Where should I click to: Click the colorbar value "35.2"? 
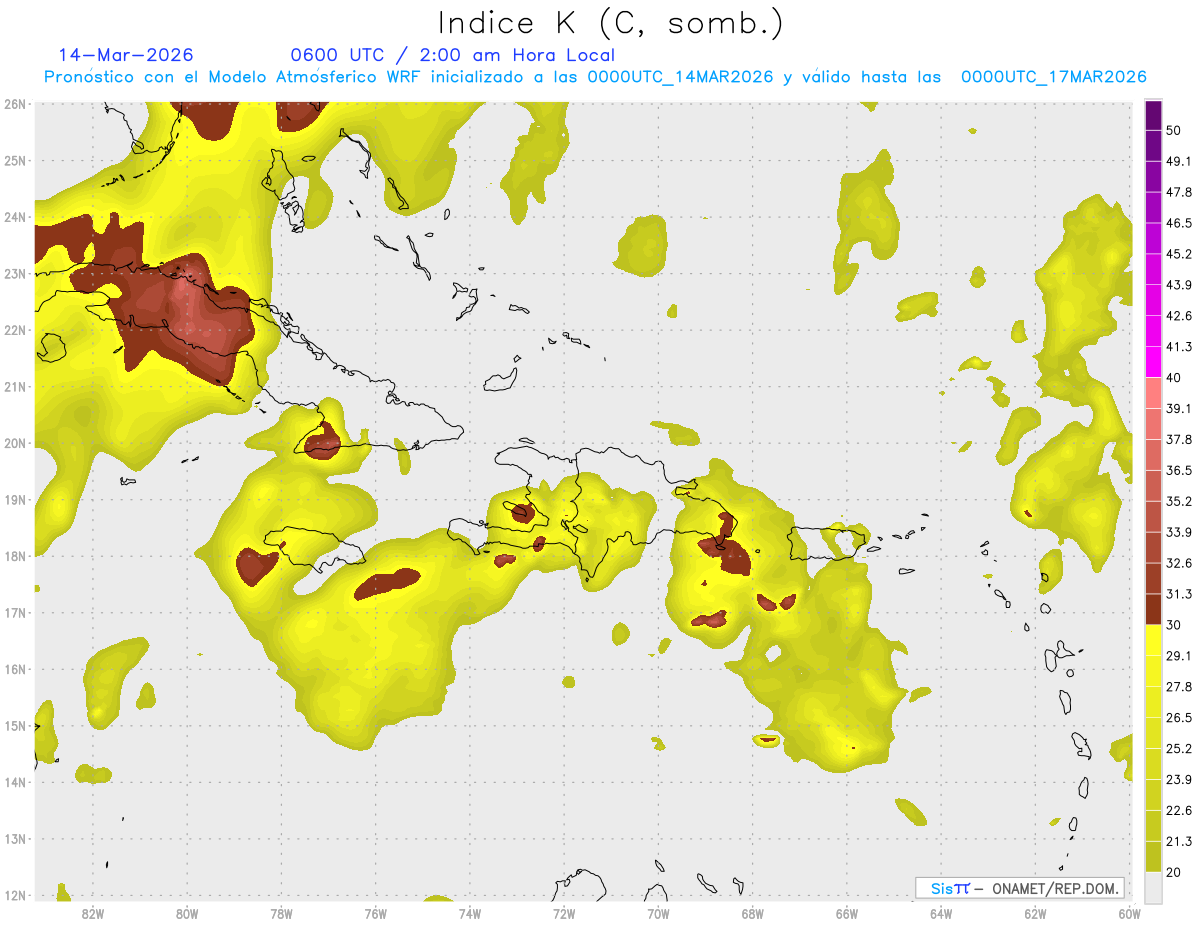click(x=1179, y=501)
